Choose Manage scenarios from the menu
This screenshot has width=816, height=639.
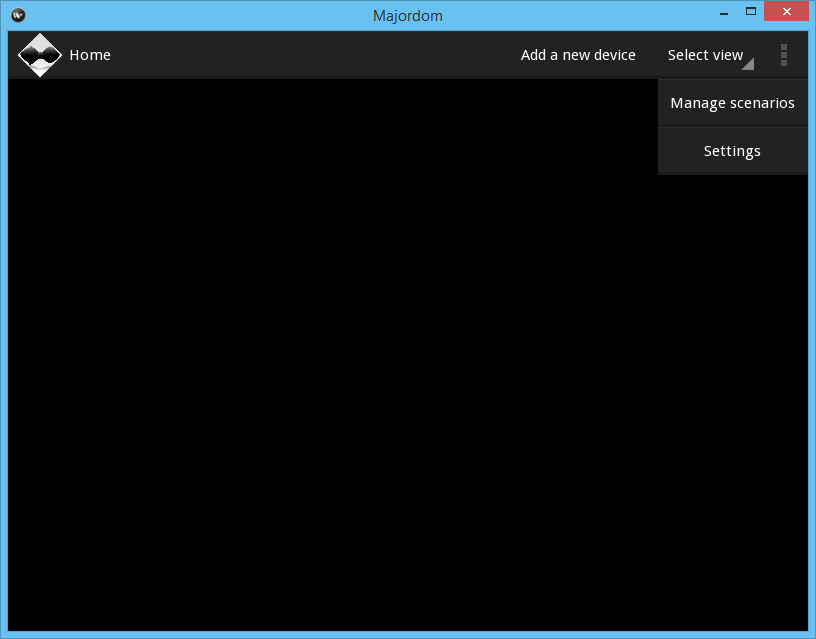click(732, 102)
